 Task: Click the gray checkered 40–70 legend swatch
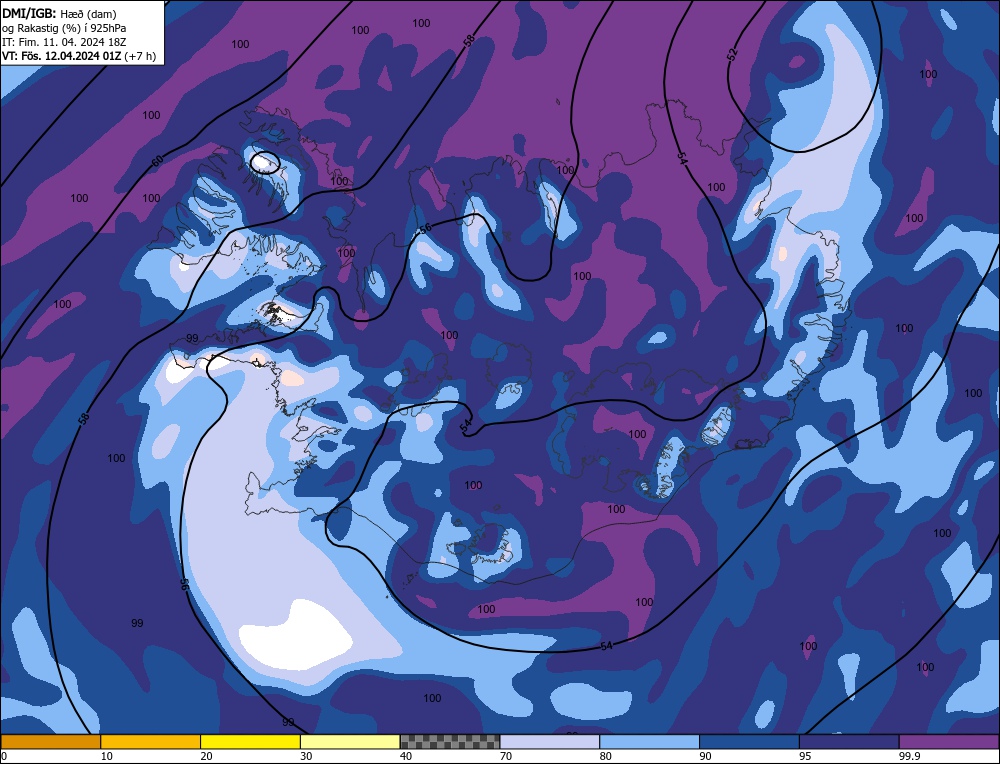click(x=450, y=742)
